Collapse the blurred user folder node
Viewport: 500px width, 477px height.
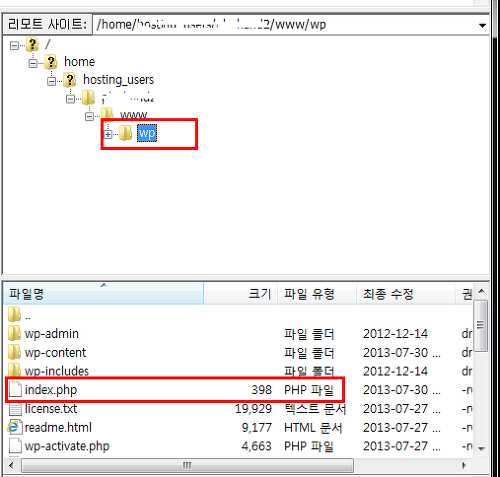click(70, 99)
